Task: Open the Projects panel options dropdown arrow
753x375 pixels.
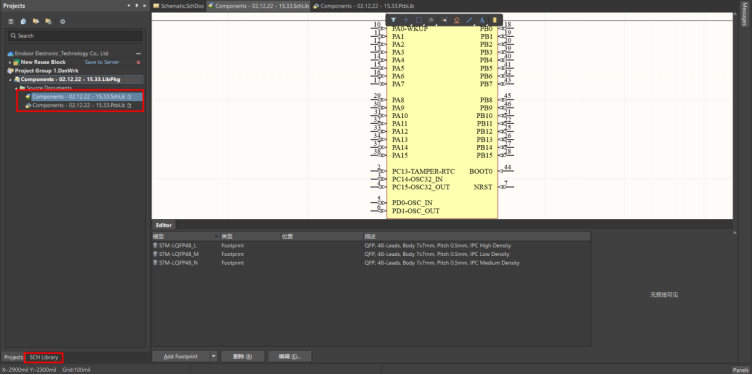Action: pos(129,6)
